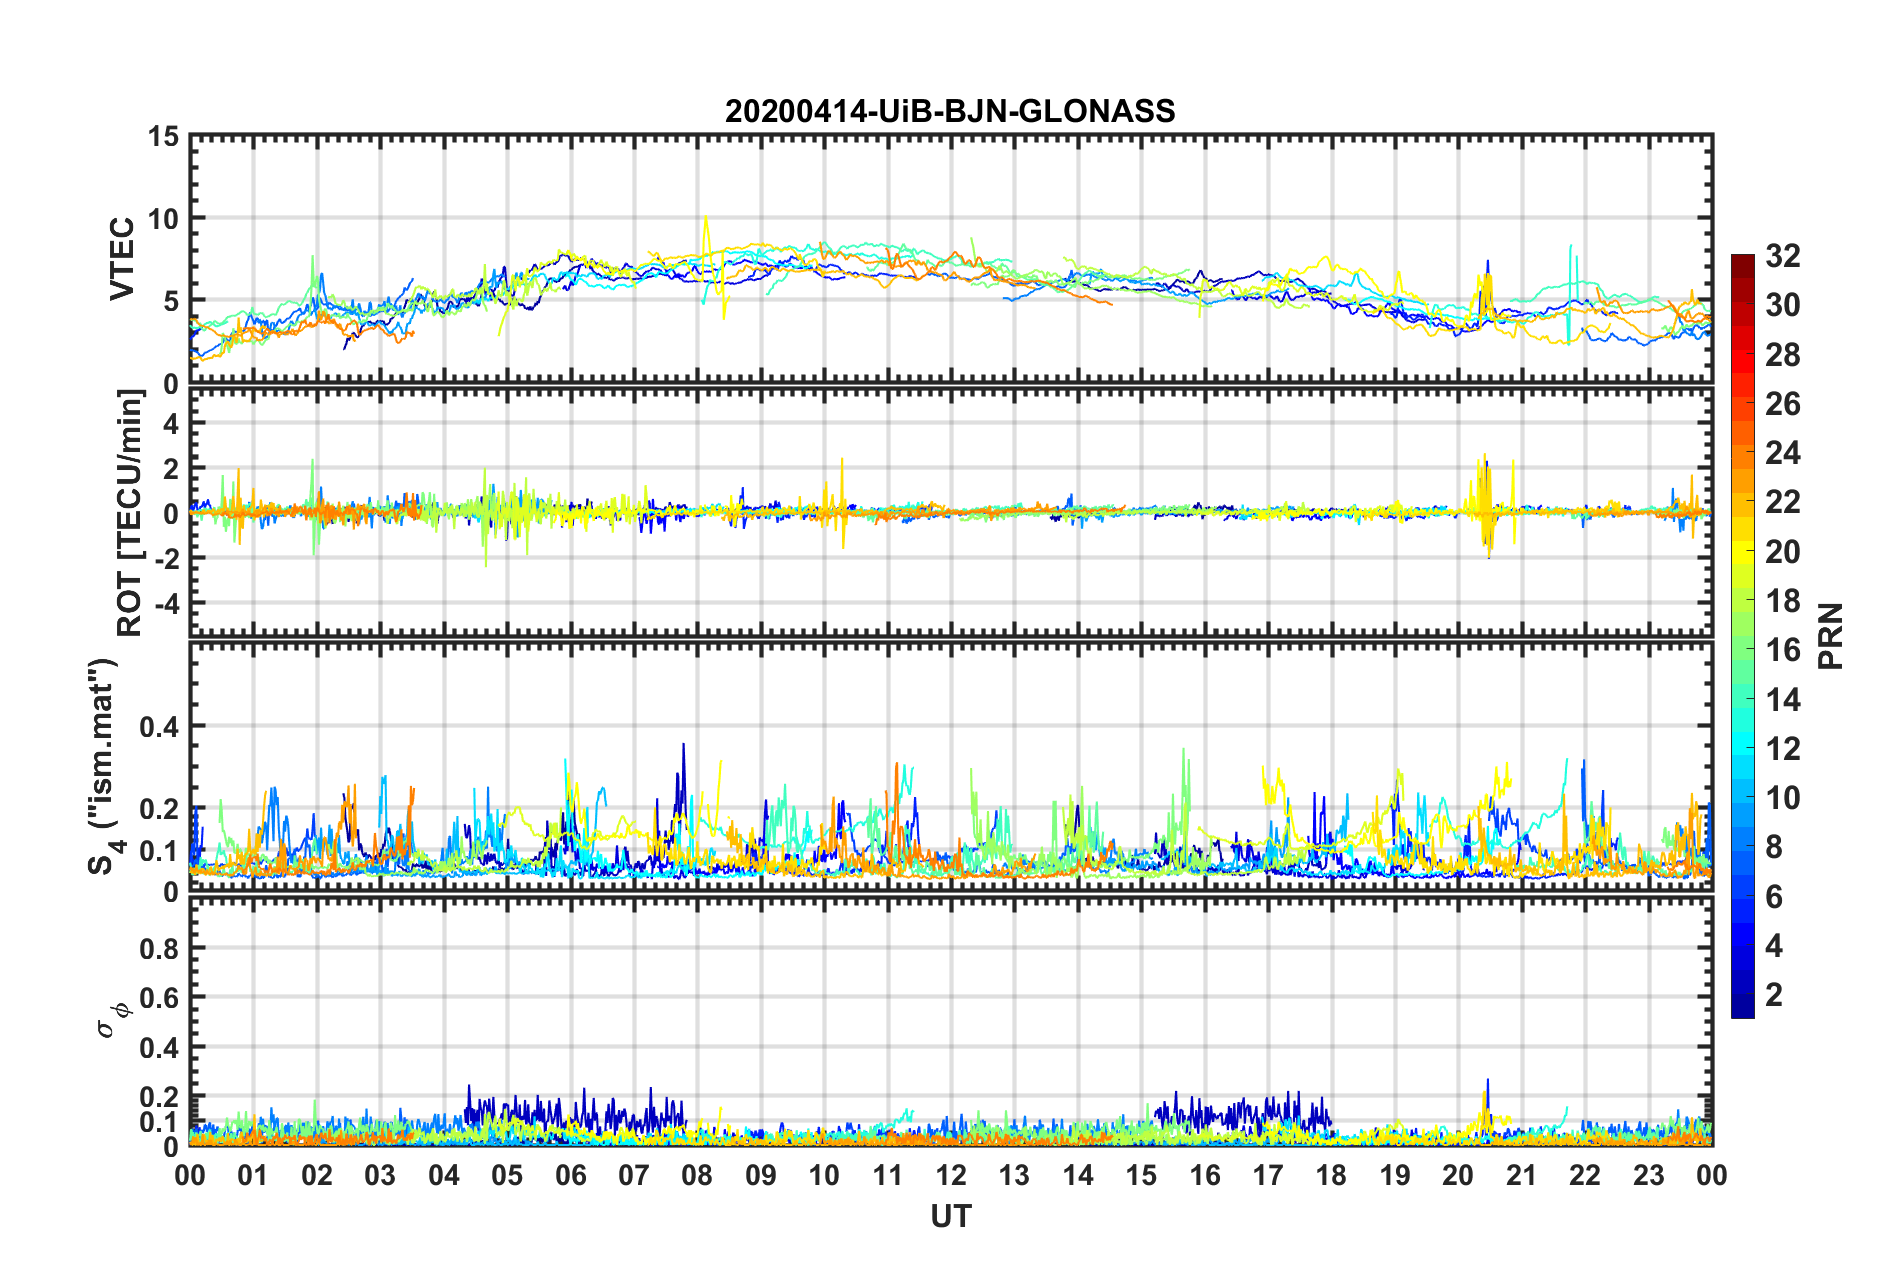Click the colorbar tick label 26
This screenshot has height=1272, width=1902.
[1782, 404]
